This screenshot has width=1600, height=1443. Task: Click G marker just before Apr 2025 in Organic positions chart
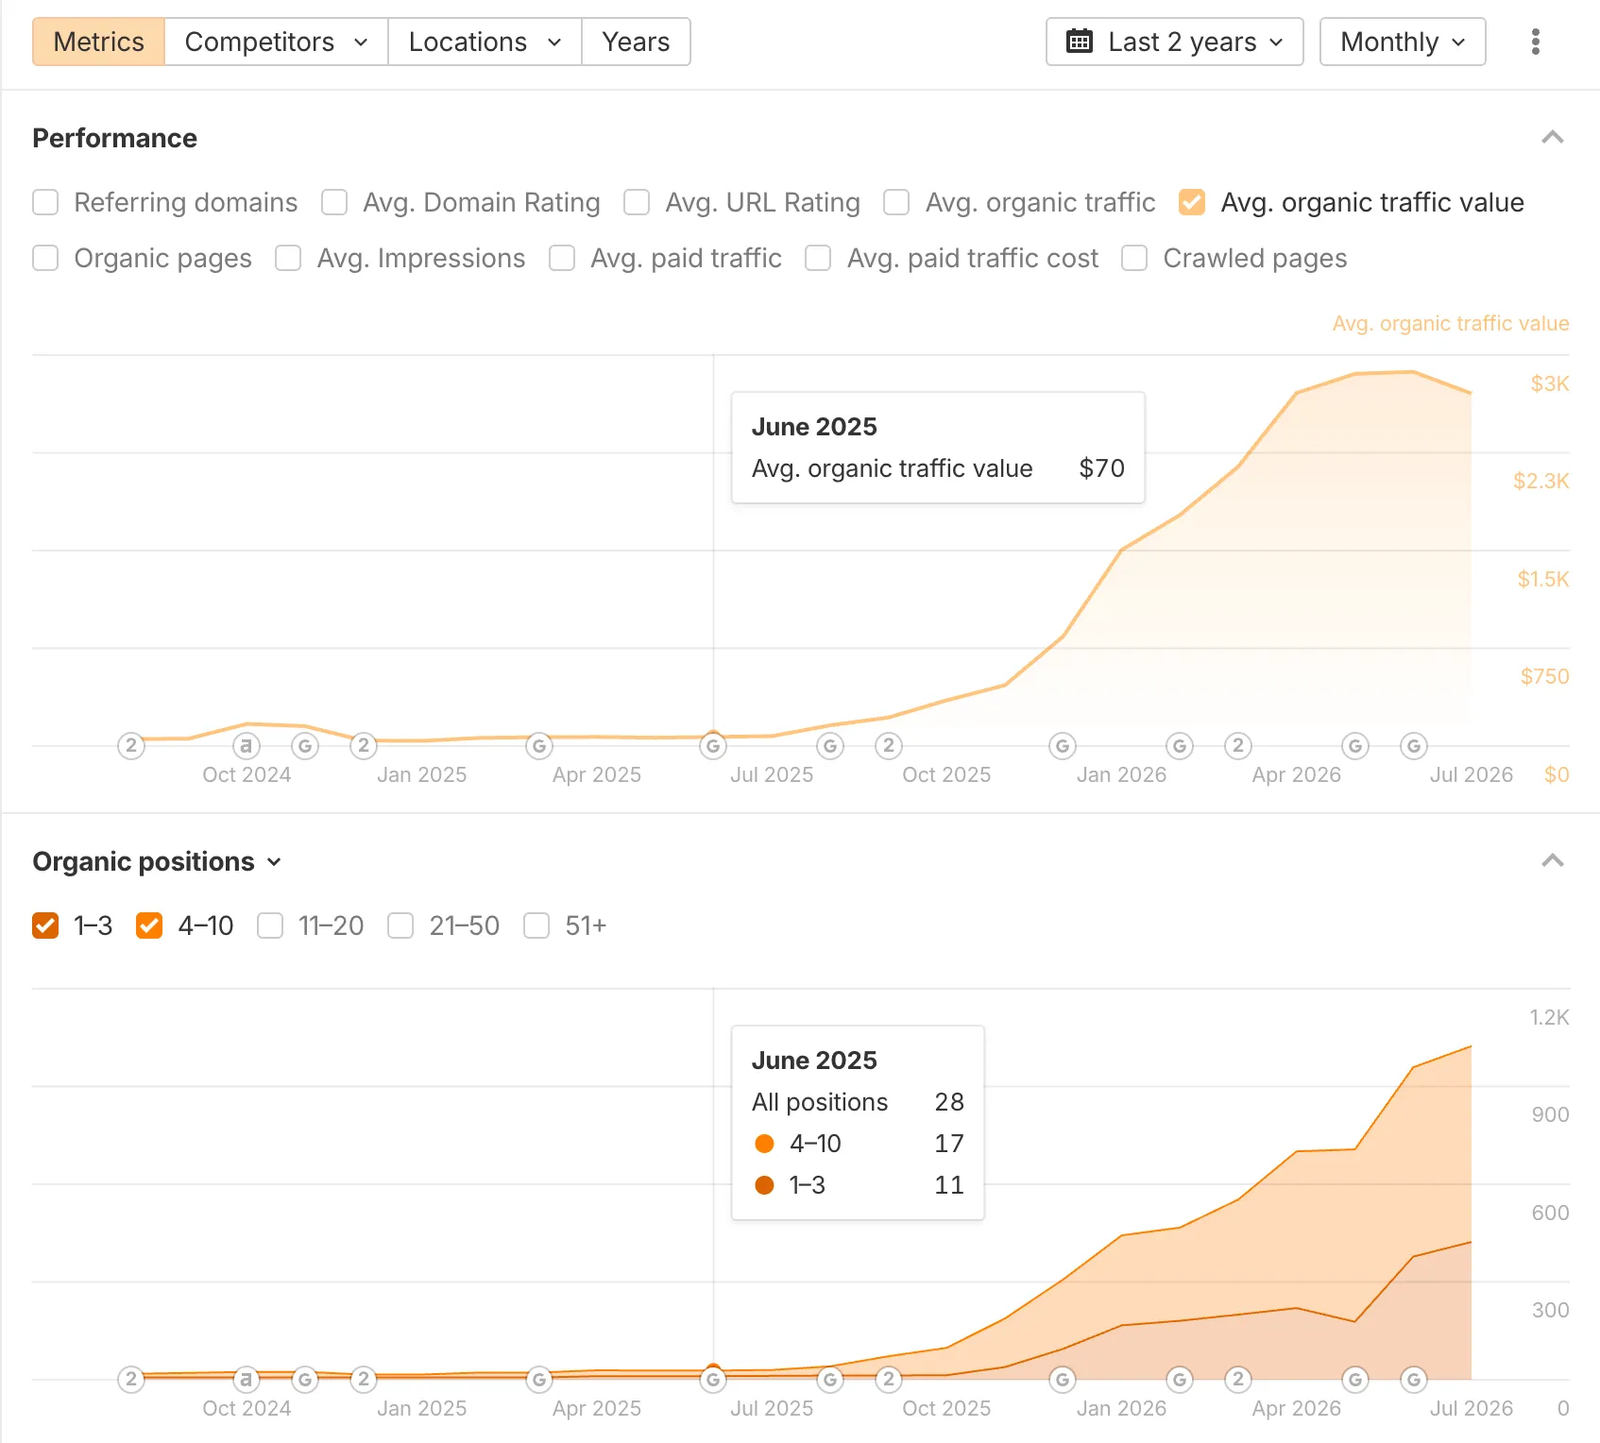[x=539, y=1380]
